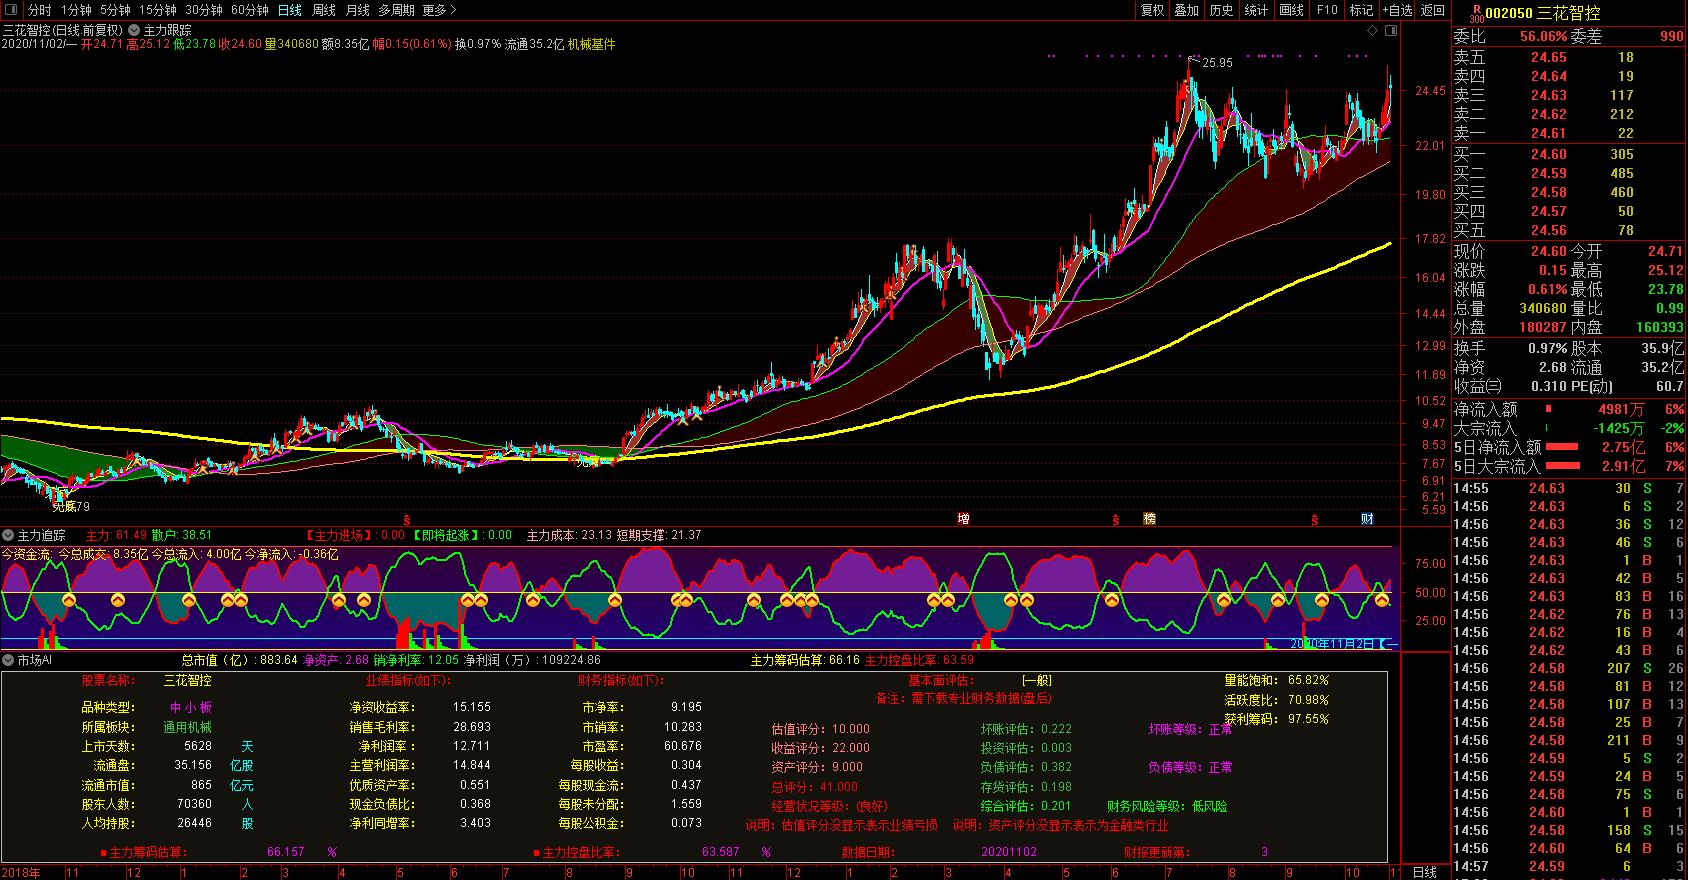This screenshot has height=880, width=1688.
Task: Click the 总量 340680 value
Action: pyautogui.click(x=1543, y=308)
